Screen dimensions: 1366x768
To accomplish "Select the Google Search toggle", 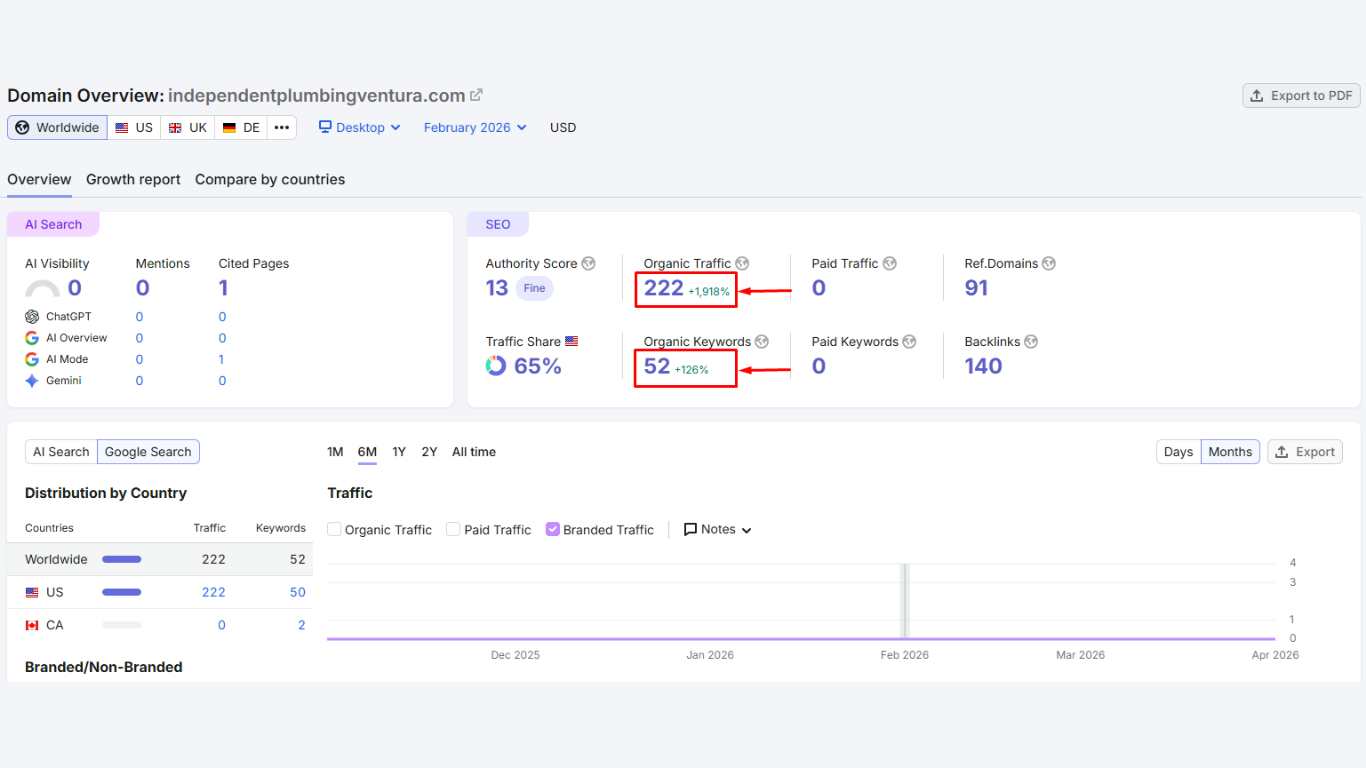I will pos(148,452).
